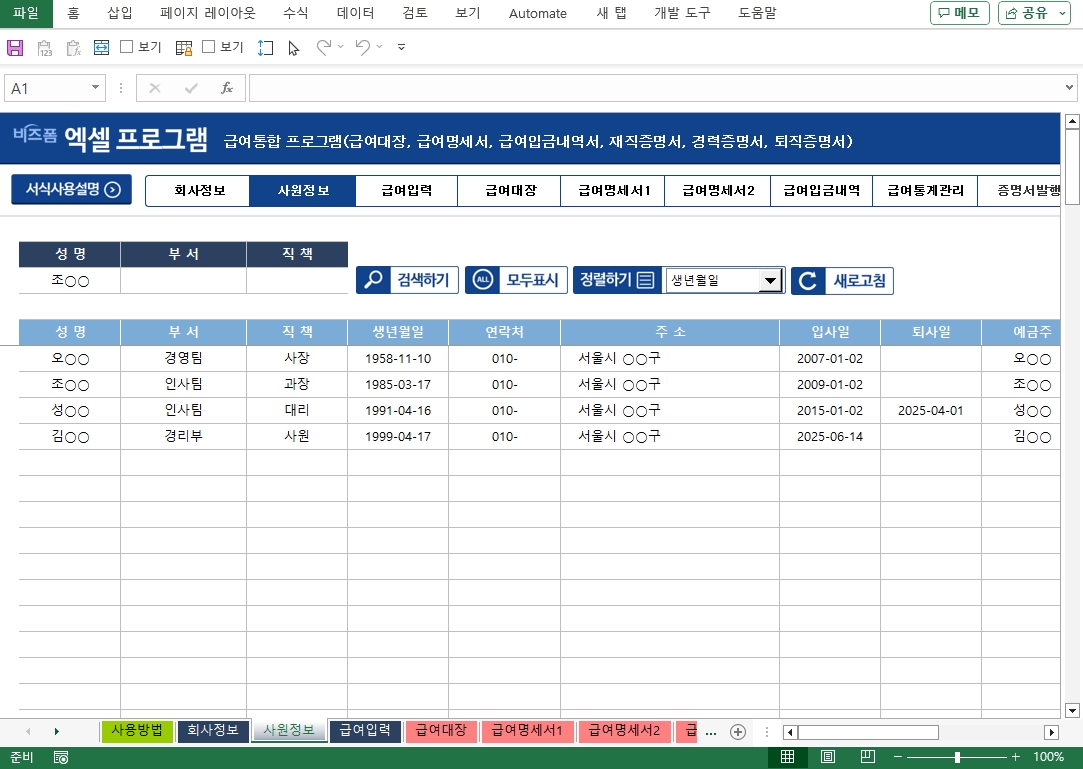Click the formula bar input field
The height and width of the screenshot is (769, 1083).
(650, 88)
